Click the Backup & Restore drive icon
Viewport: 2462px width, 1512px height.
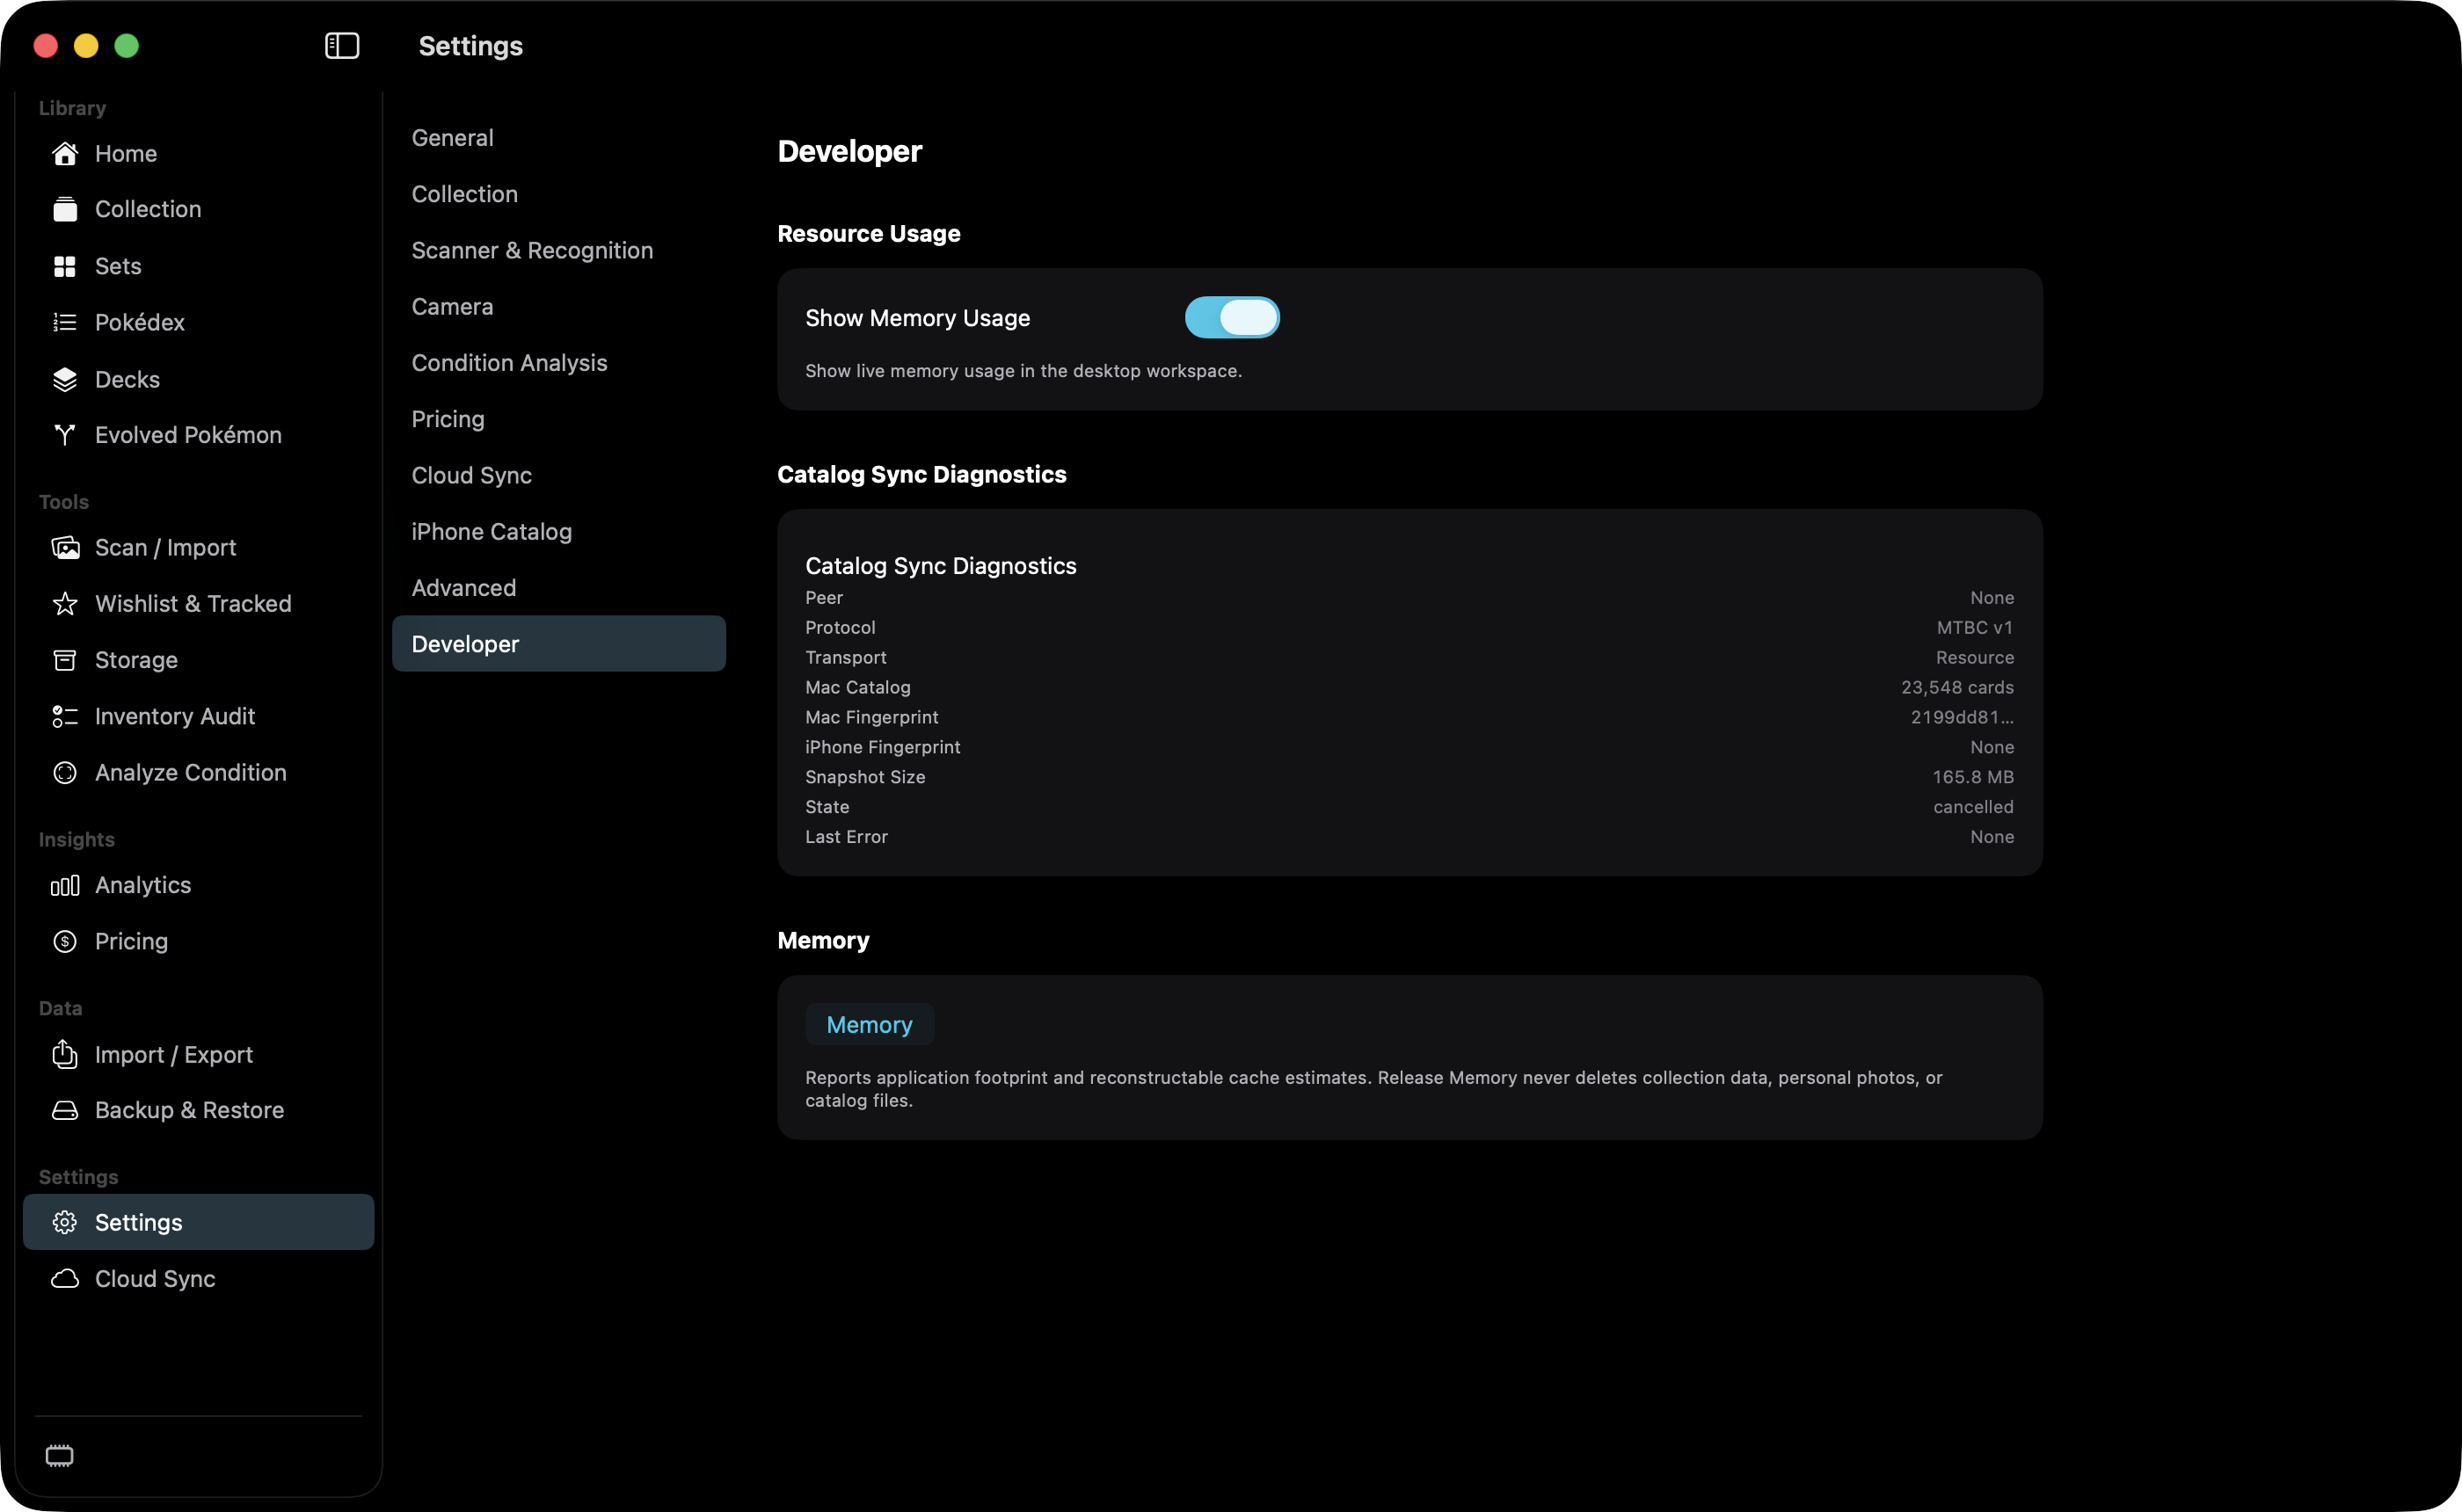[65, 1110]
